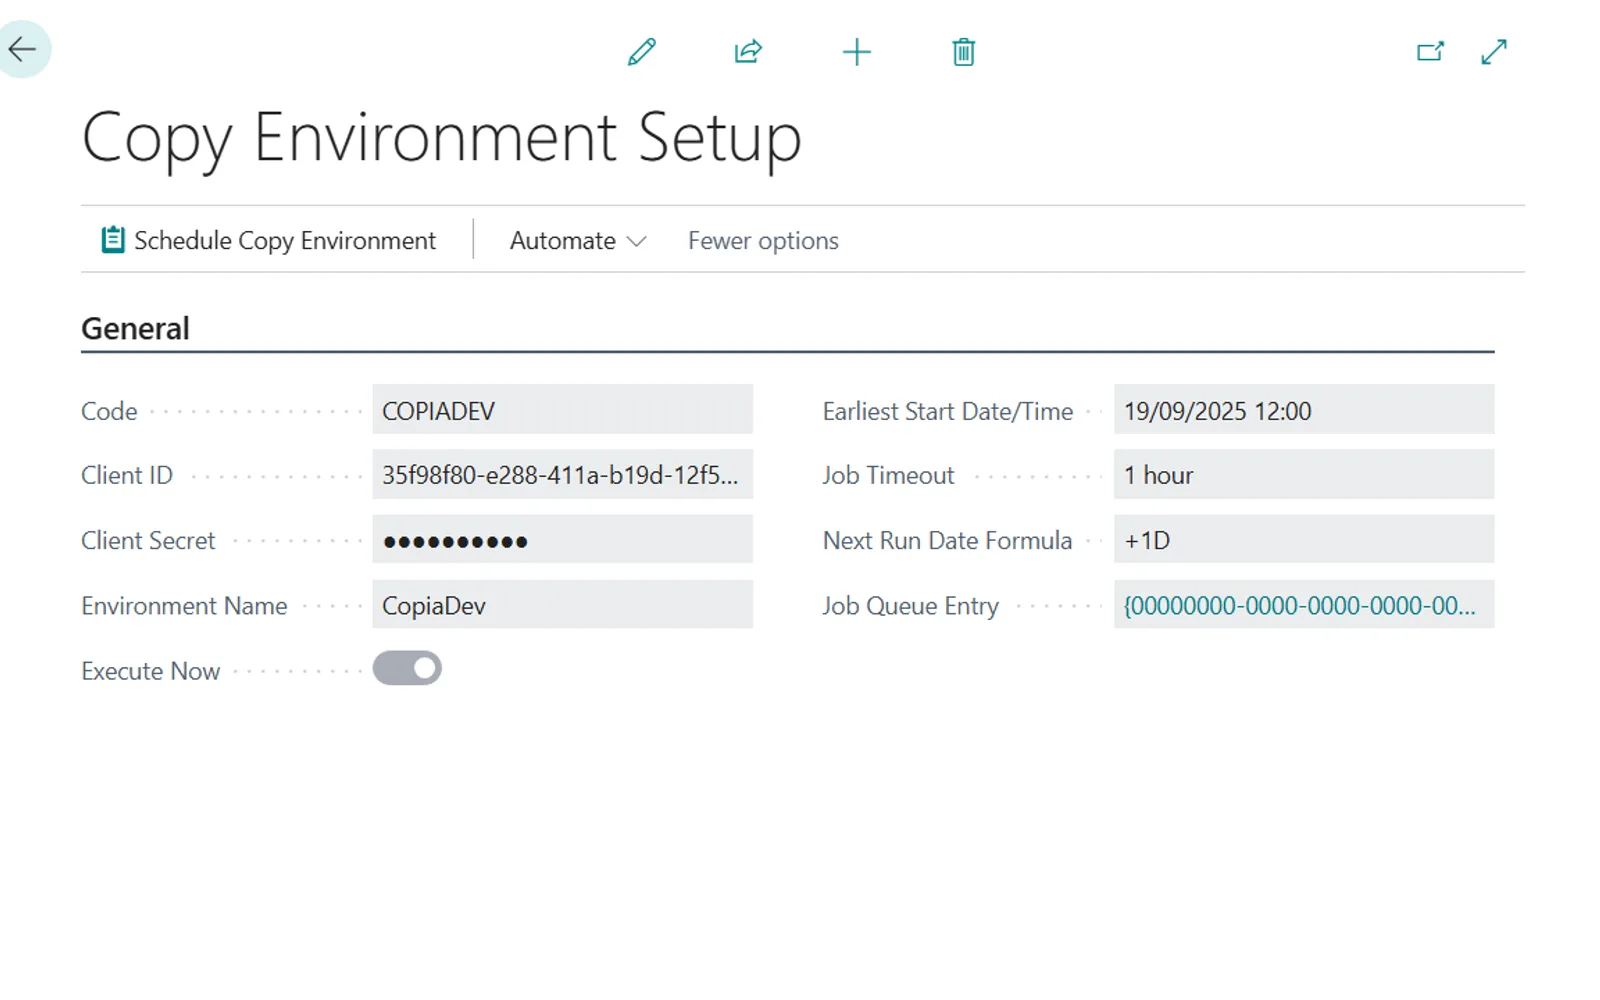Click the Environment Name label
This screenshot has height=1000, width=1600.
coord(184,606)
